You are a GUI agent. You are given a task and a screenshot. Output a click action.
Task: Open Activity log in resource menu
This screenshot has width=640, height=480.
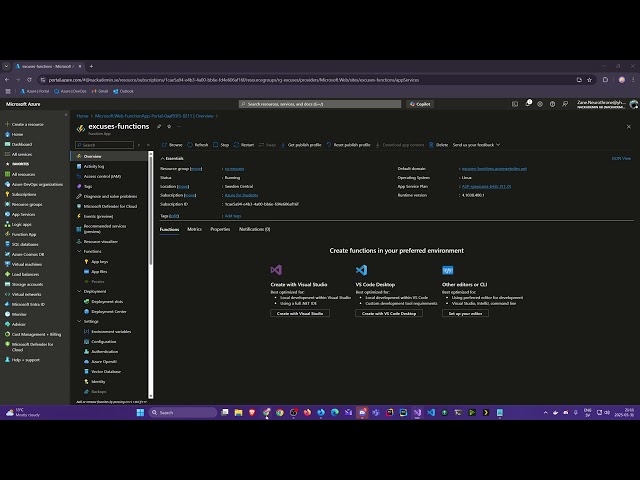[x=90, y=166]
